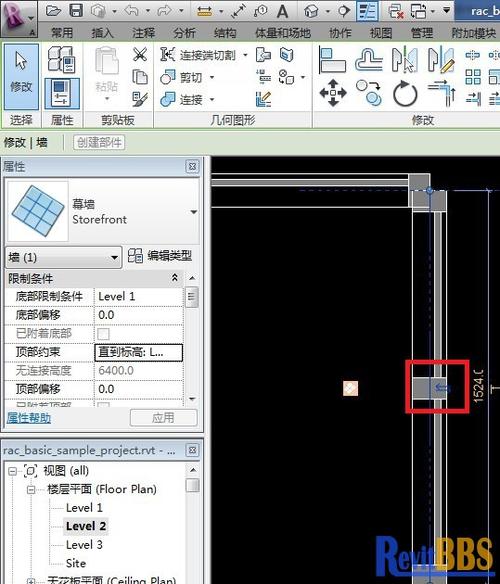Click the project browser scrollbar thumb
The width and height of the screenshot is (500, 584).
192,485
